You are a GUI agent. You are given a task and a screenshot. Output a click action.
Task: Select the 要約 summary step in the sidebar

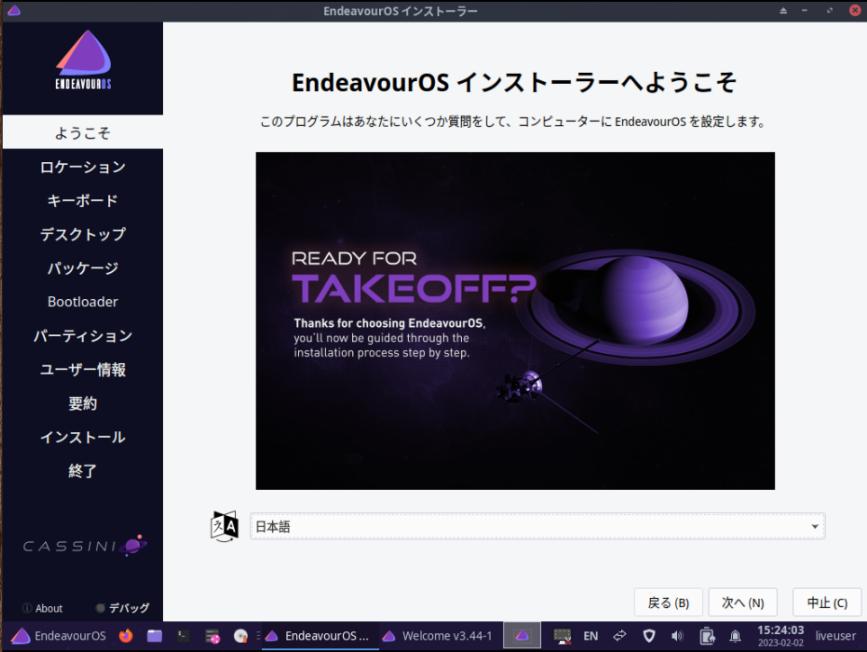pyautogui.click(x=83, y=403)
